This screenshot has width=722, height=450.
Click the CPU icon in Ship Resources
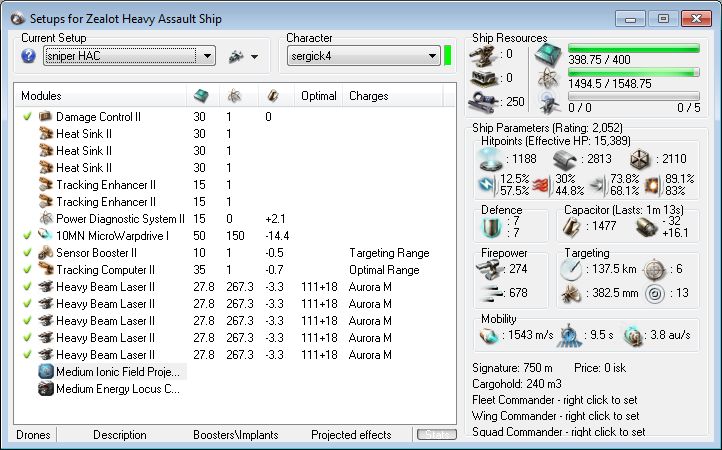coord(548,54)
